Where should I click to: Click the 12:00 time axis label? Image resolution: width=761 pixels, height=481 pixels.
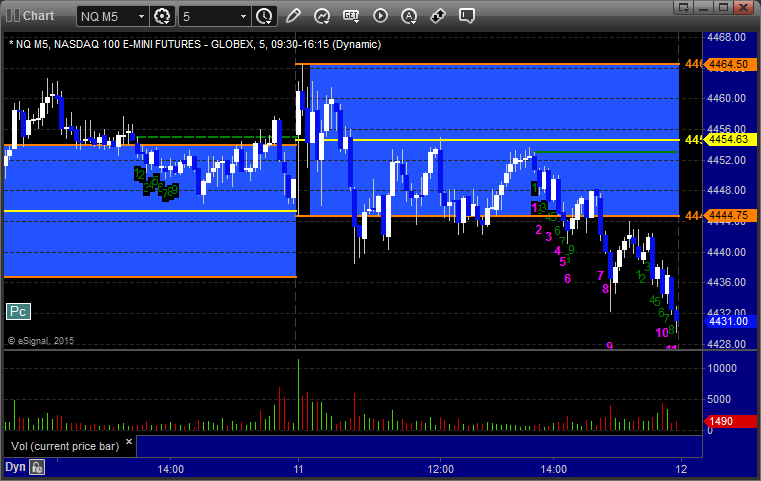point(441,469)
